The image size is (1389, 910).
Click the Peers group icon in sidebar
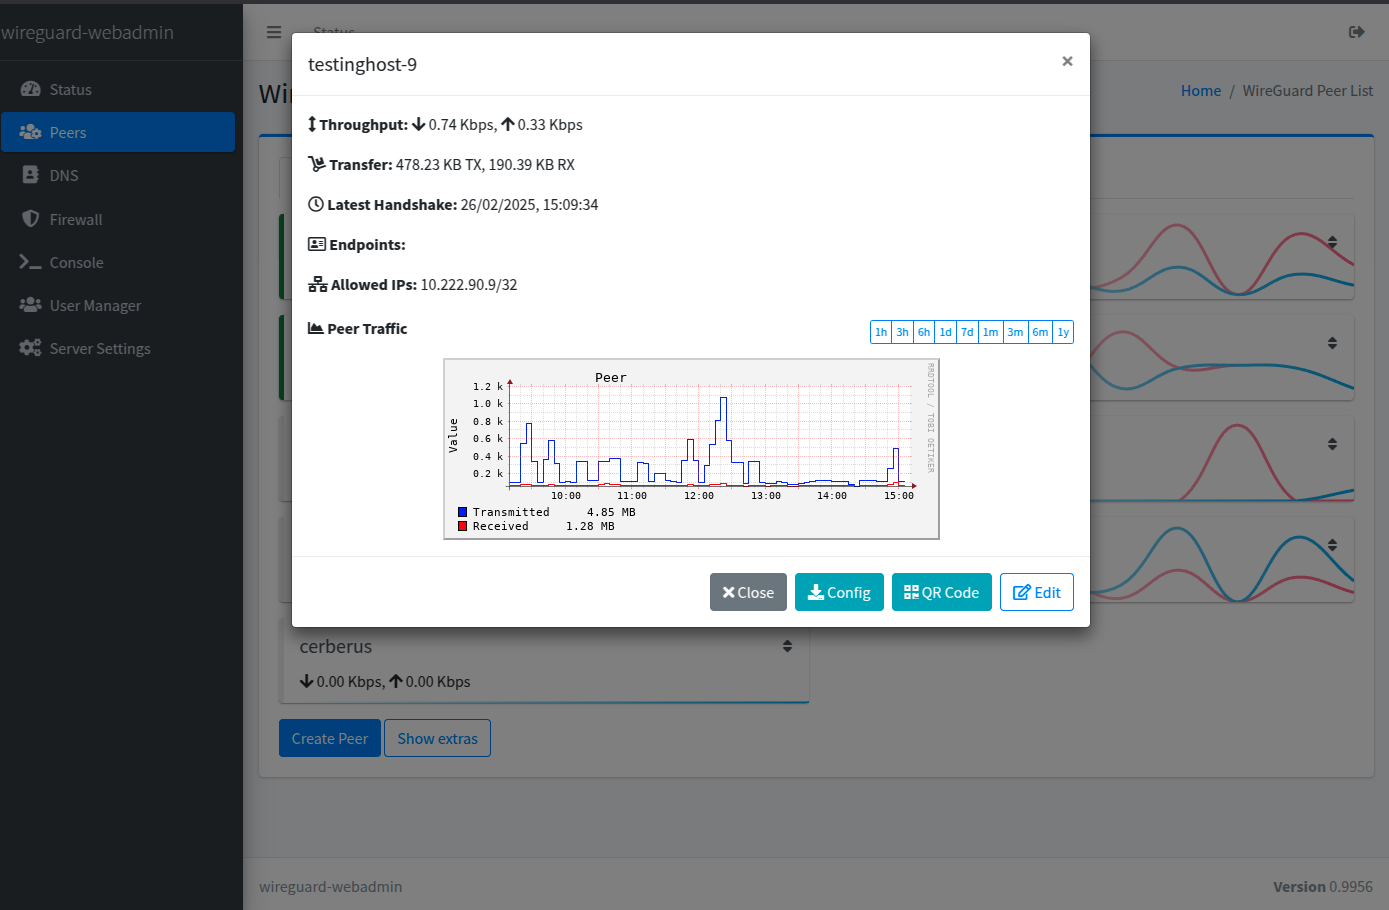click(x=30, y=132)
